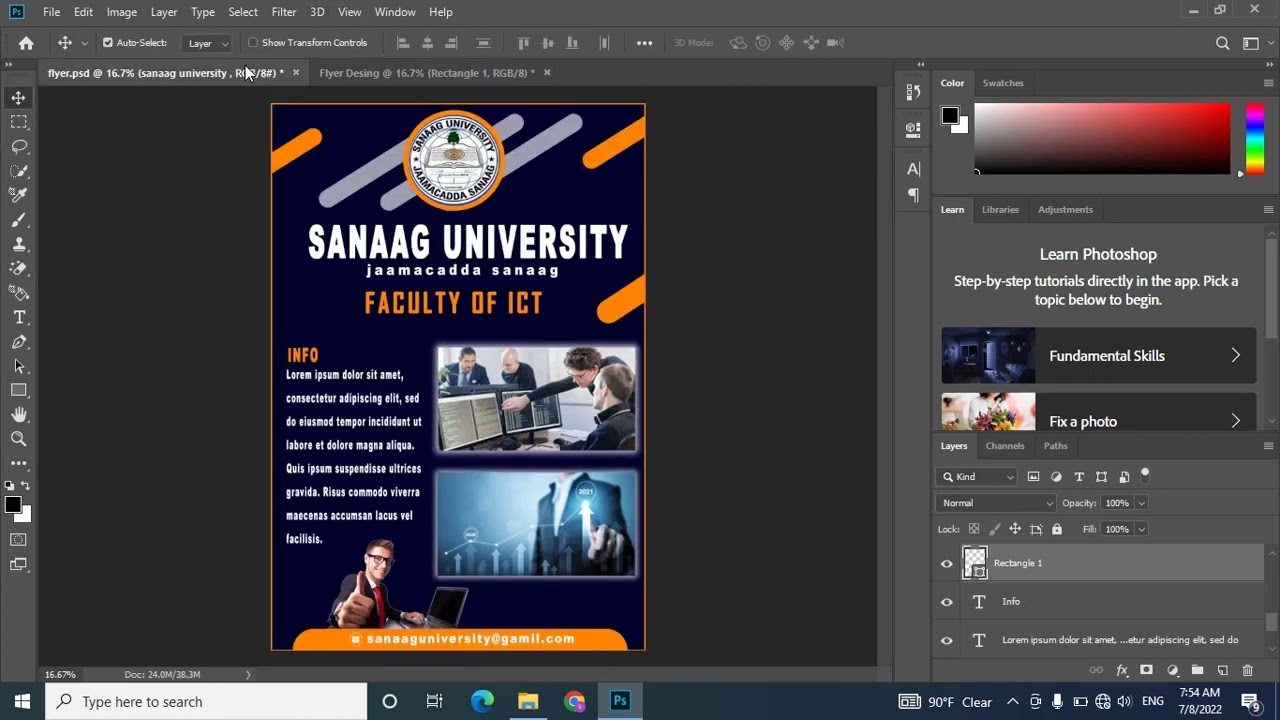1280x720 pixels.
Task: Enable Show Transform Controls
Action: [x=253, y=43]
